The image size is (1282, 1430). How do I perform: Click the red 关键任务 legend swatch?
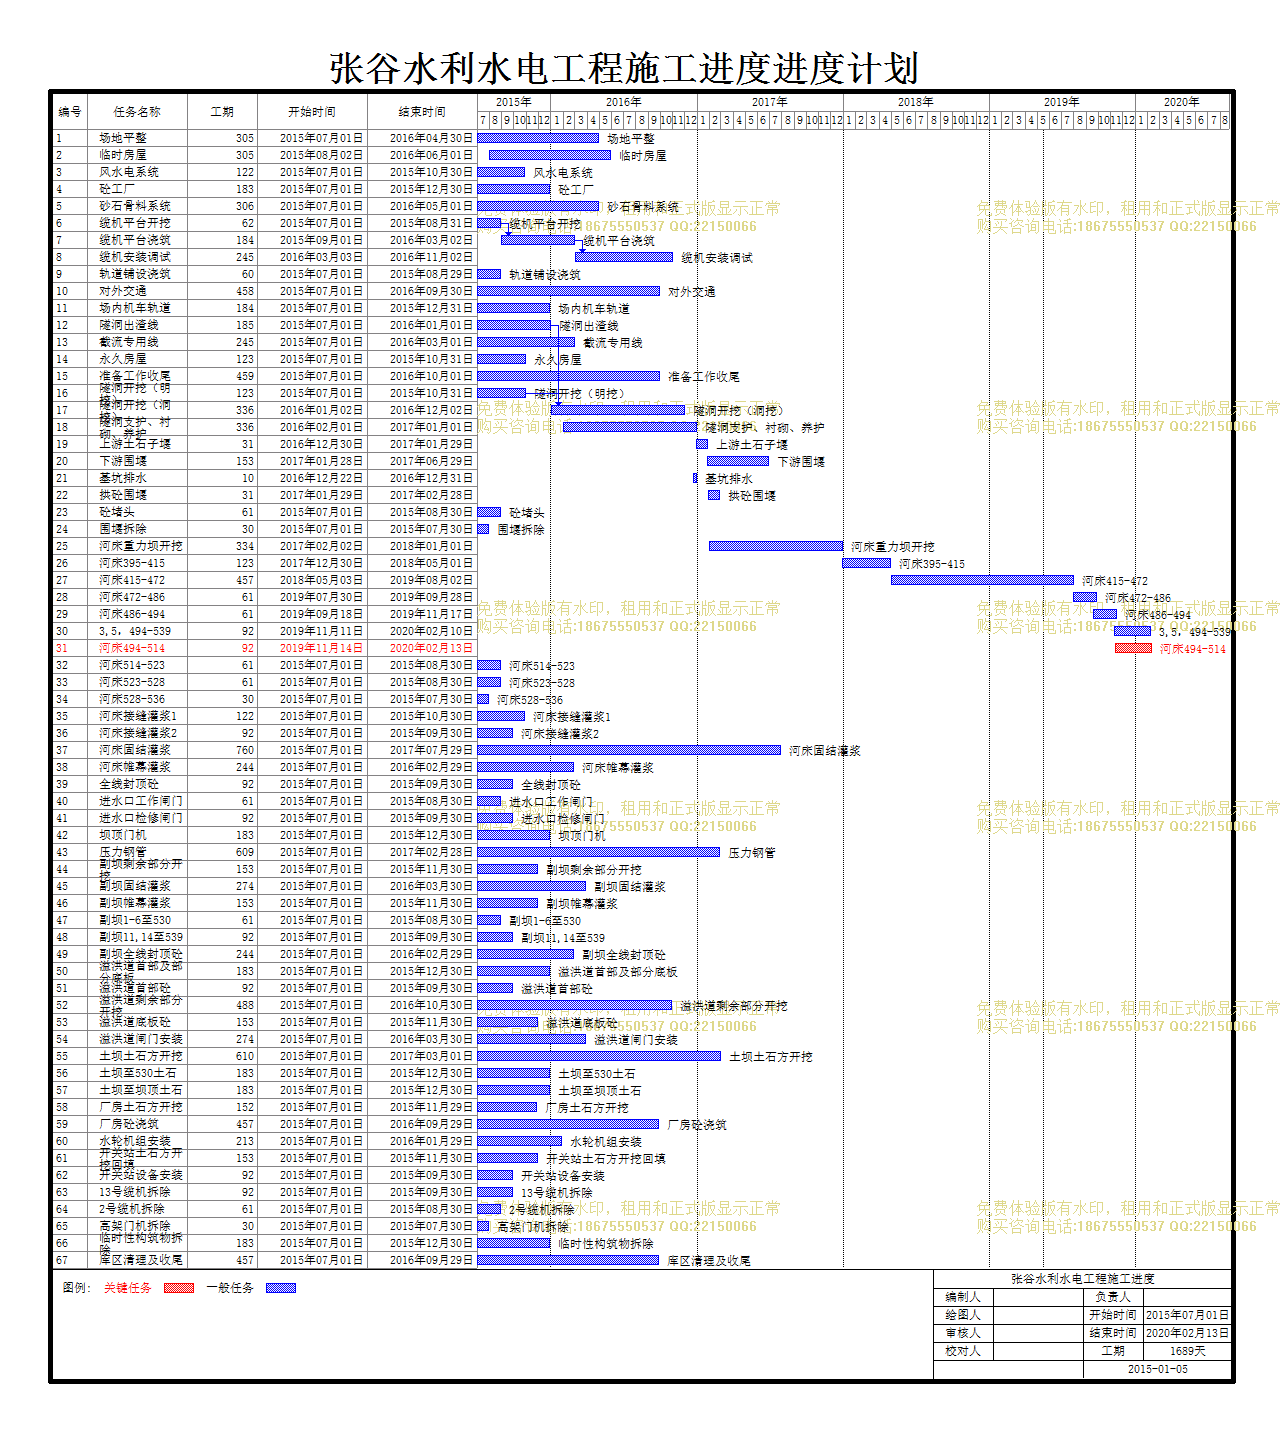(x=179, y=1288)
